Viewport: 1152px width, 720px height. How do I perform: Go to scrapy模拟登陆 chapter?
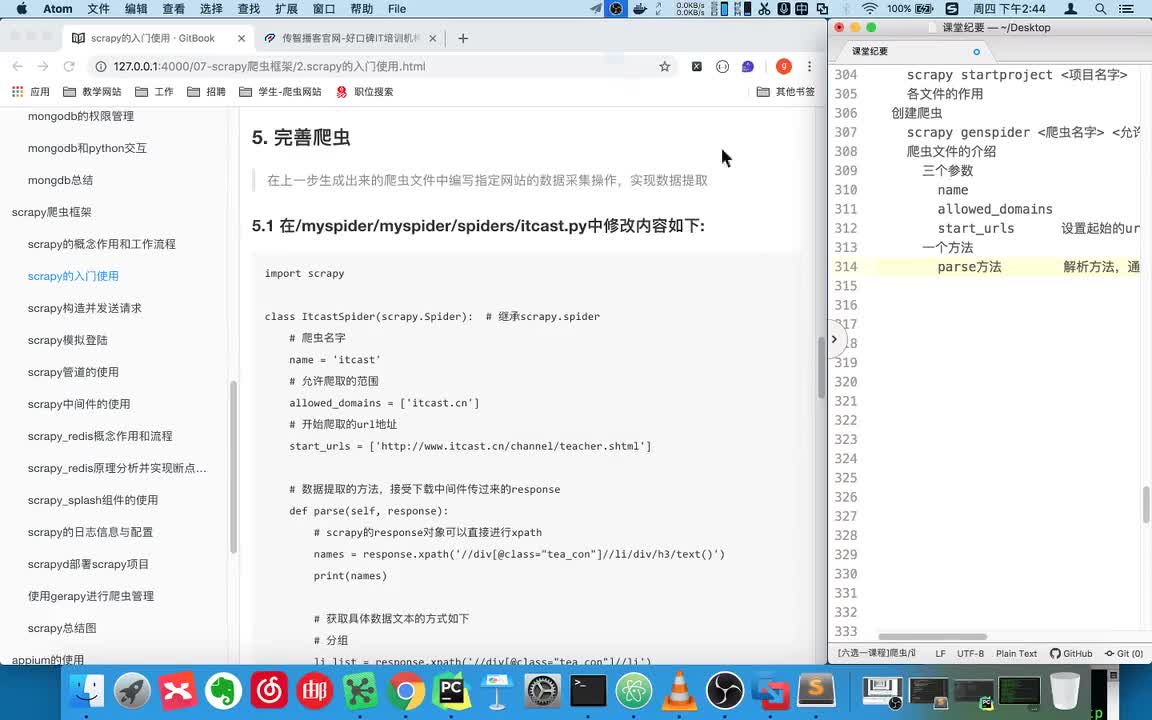[68, 340]
